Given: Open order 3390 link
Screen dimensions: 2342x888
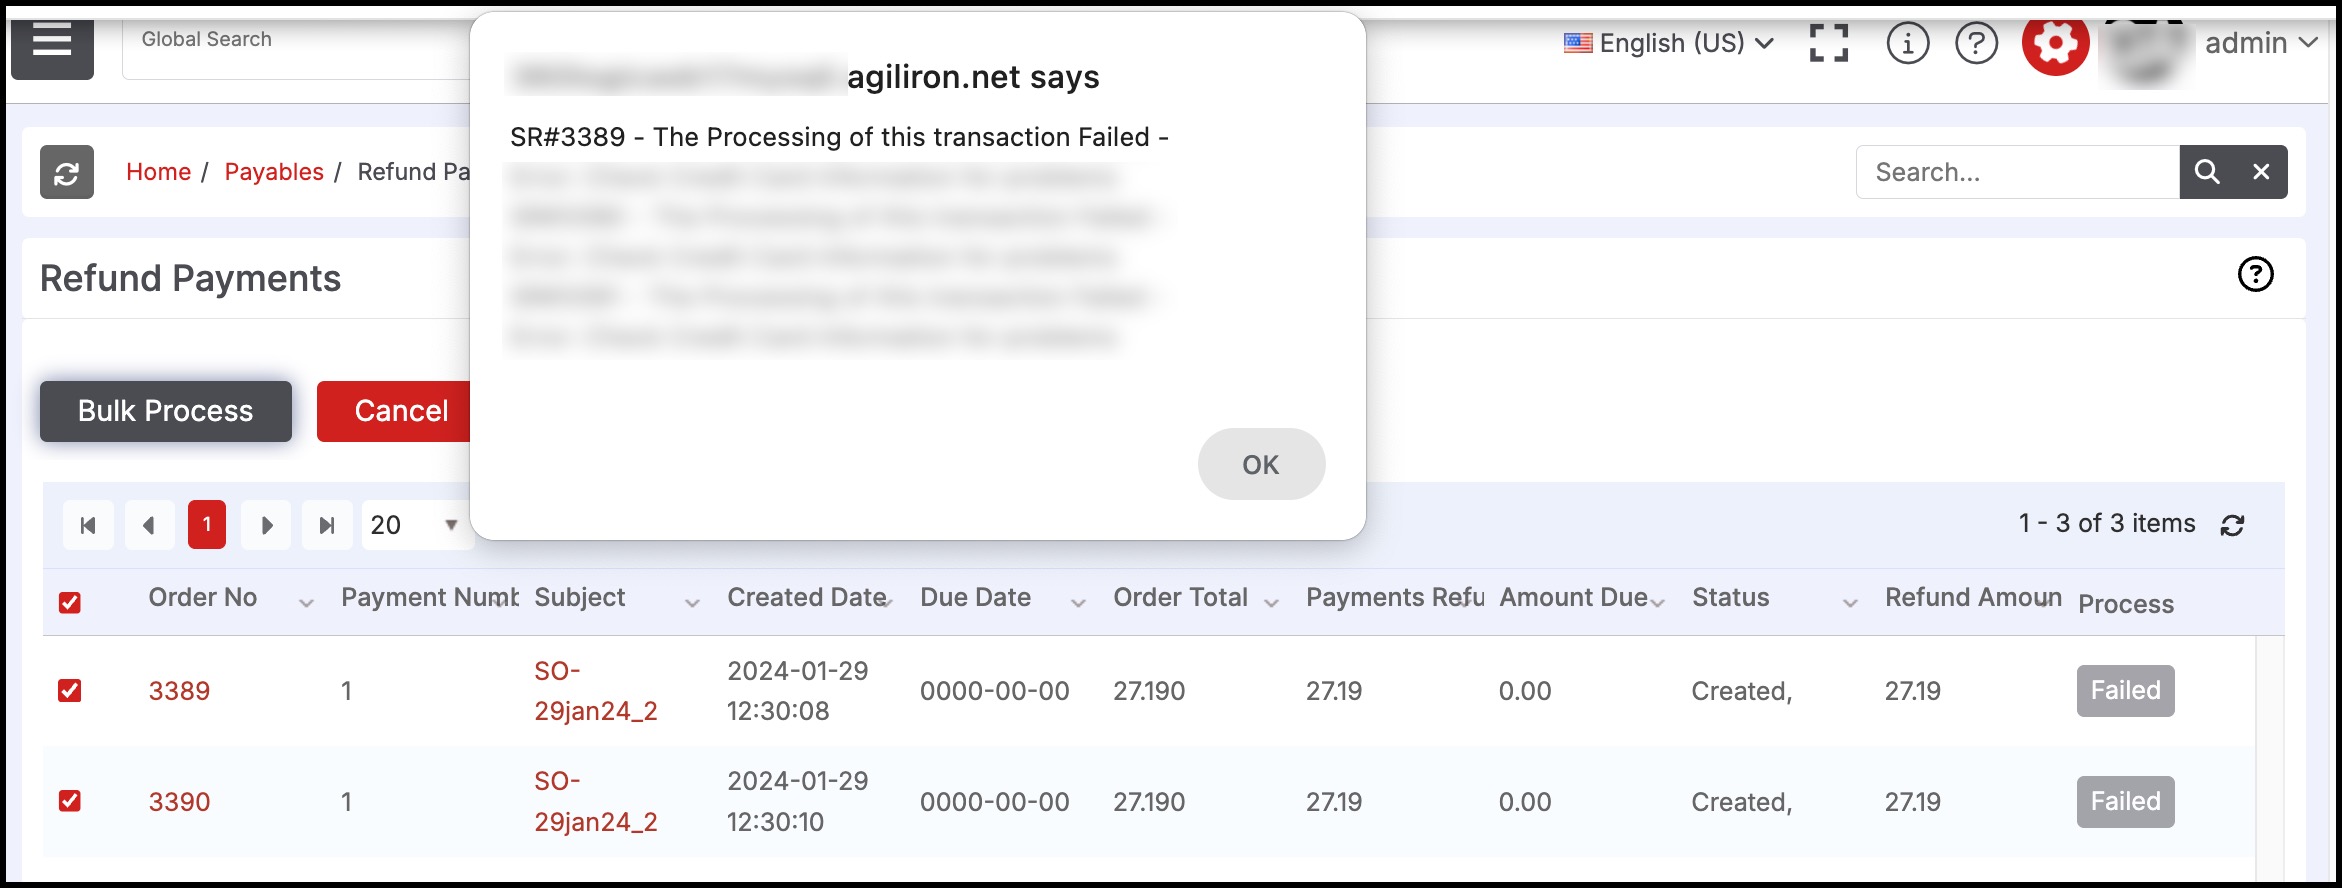Looking at the screenshot, I should 179,802.
